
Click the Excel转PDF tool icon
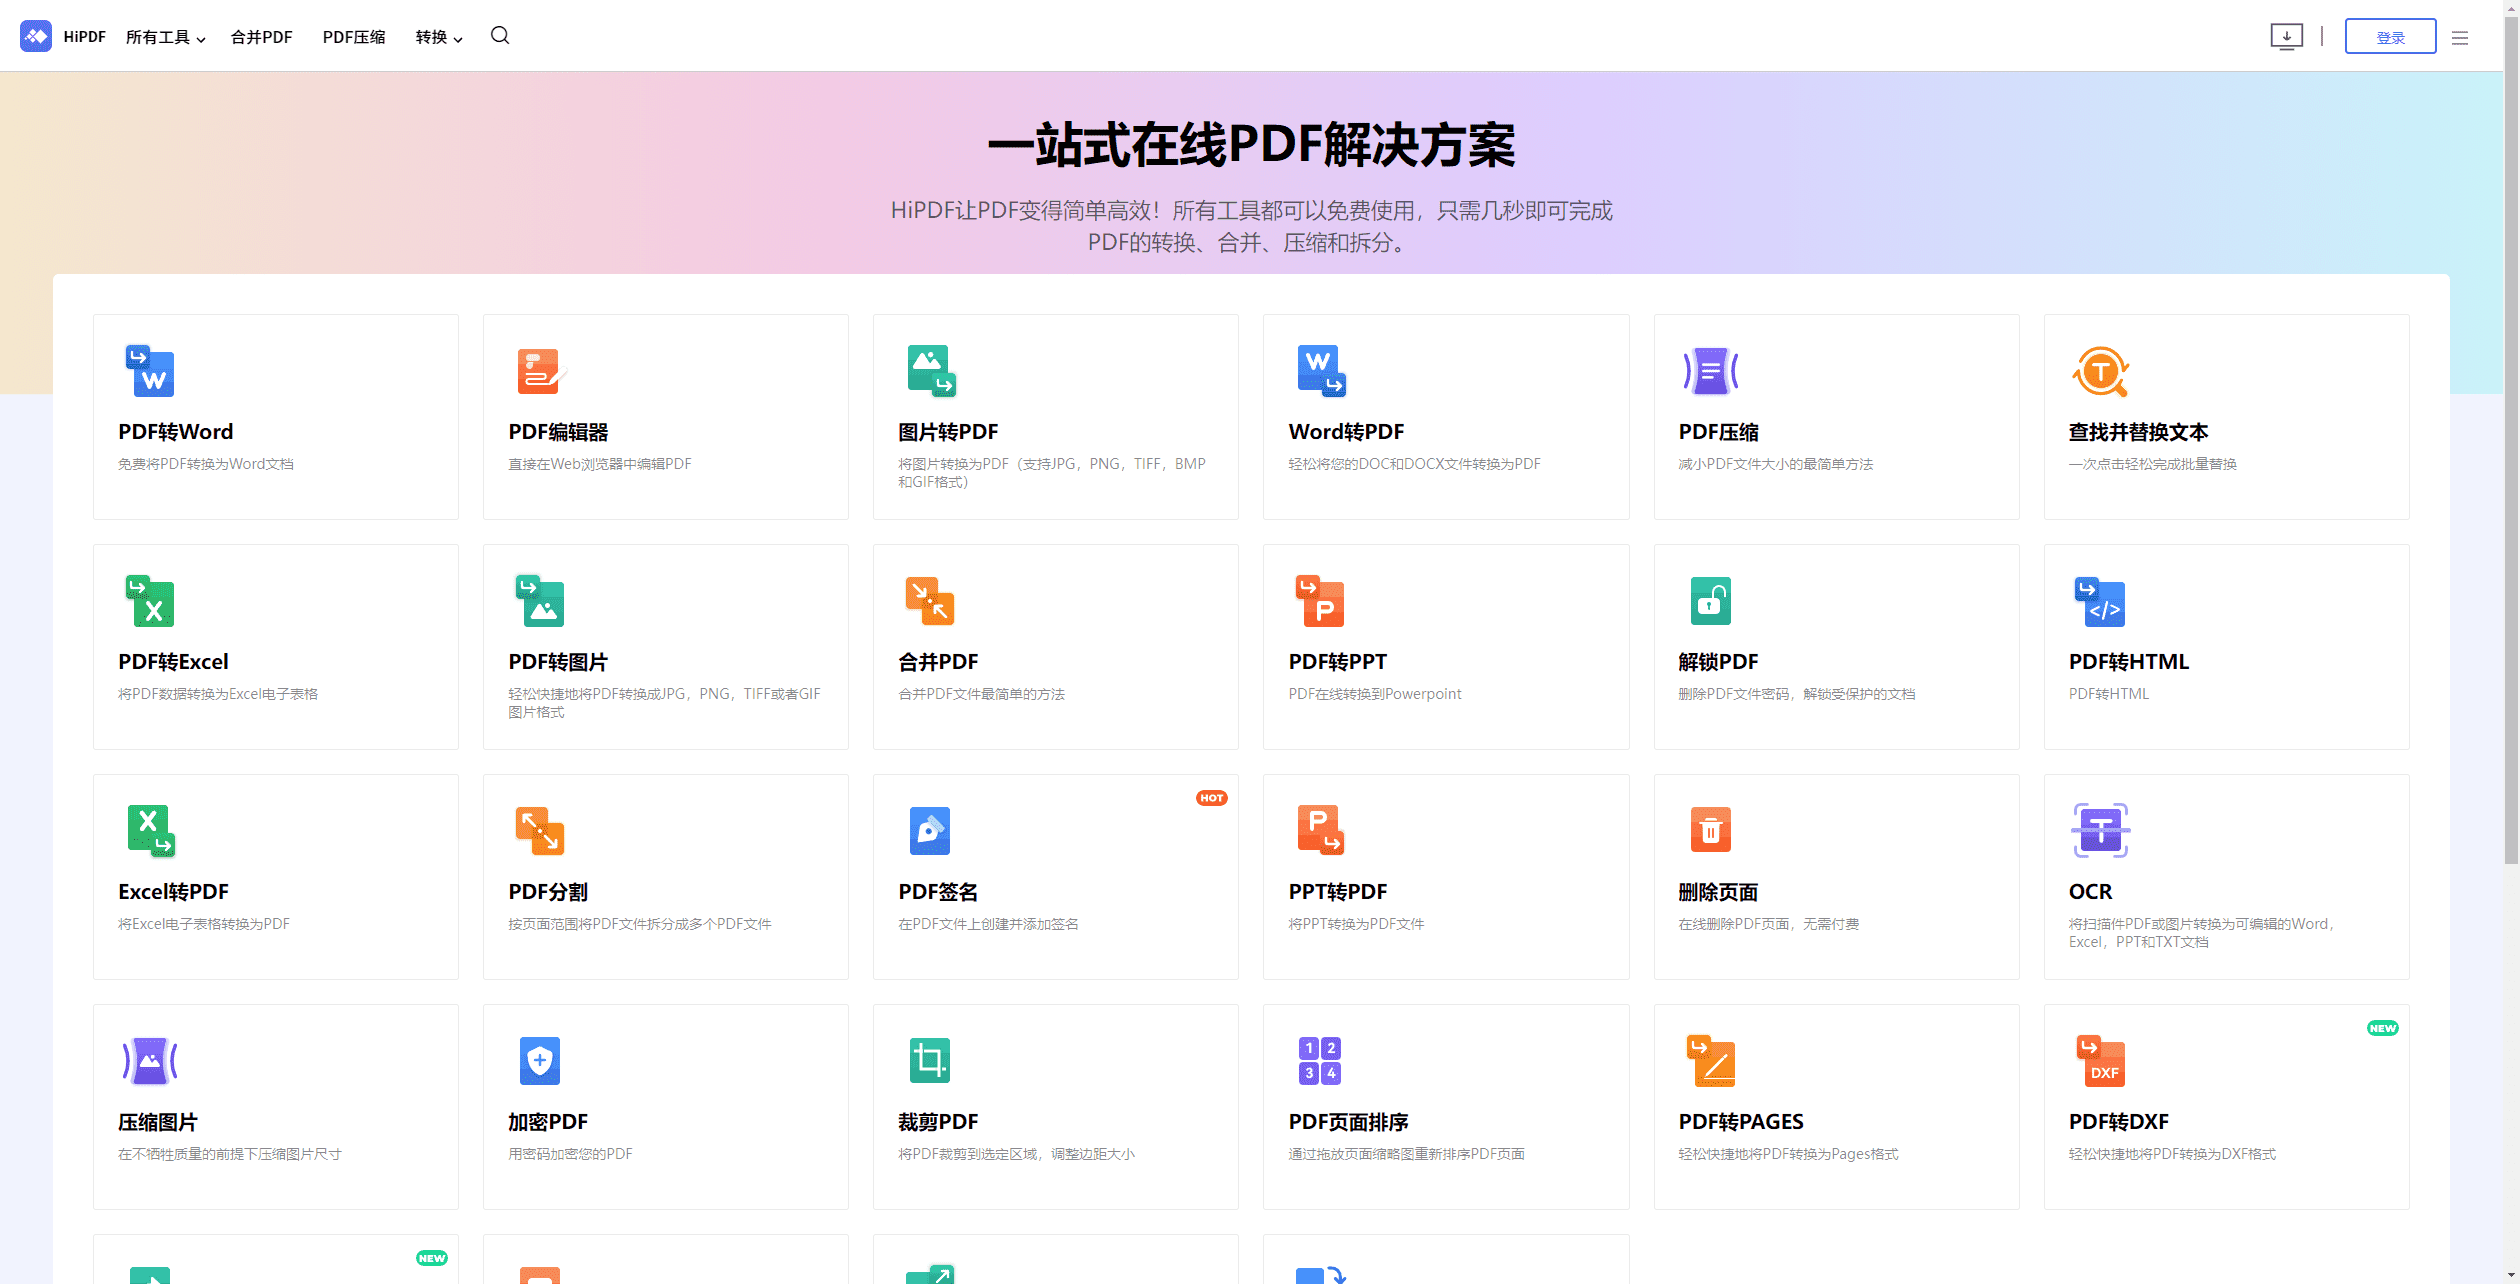click(151, 831)
